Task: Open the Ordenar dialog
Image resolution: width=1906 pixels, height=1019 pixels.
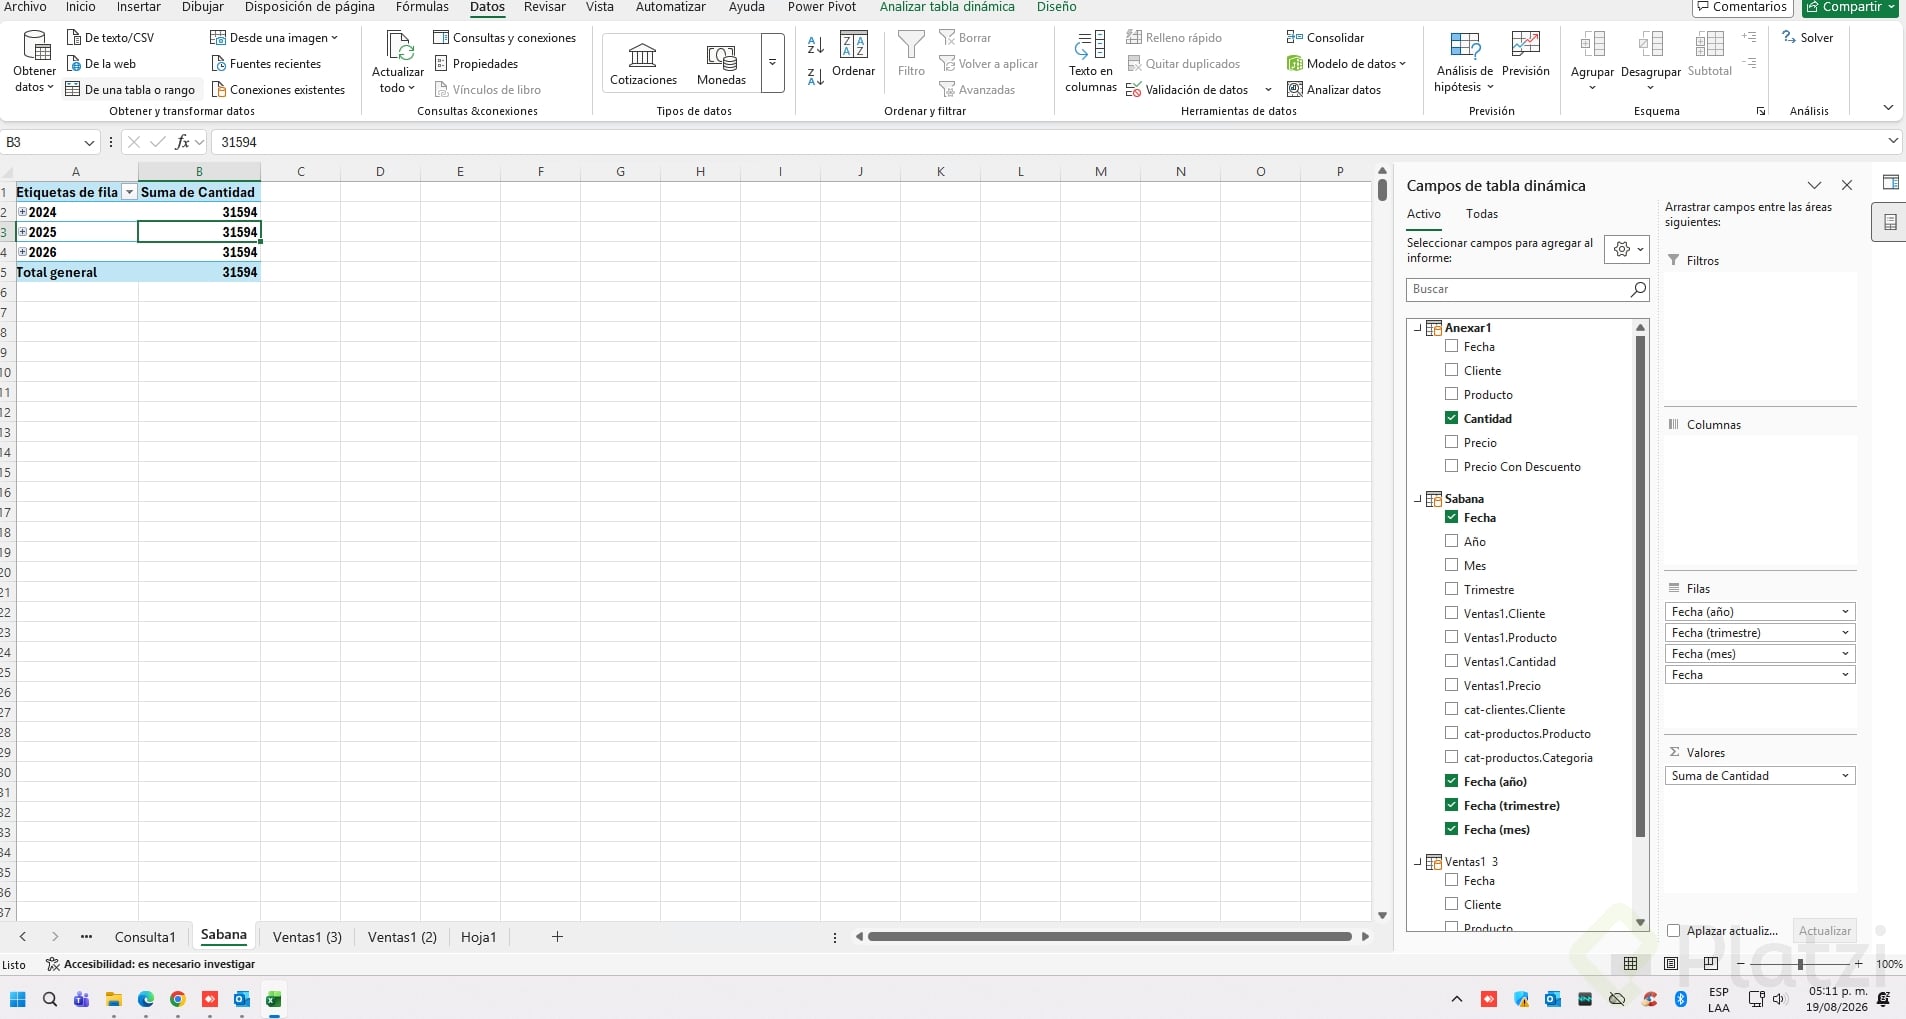Action: pyautogui.click(x=853, y=55)
